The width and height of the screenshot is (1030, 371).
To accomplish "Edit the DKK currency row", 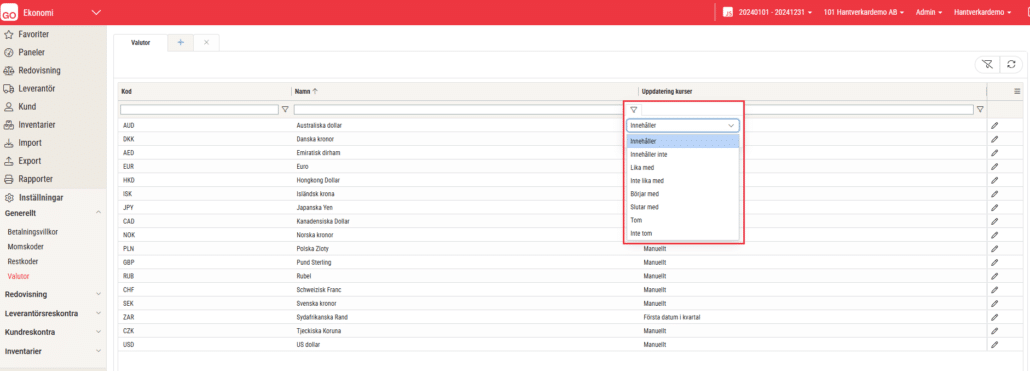I will click(994, 139).
